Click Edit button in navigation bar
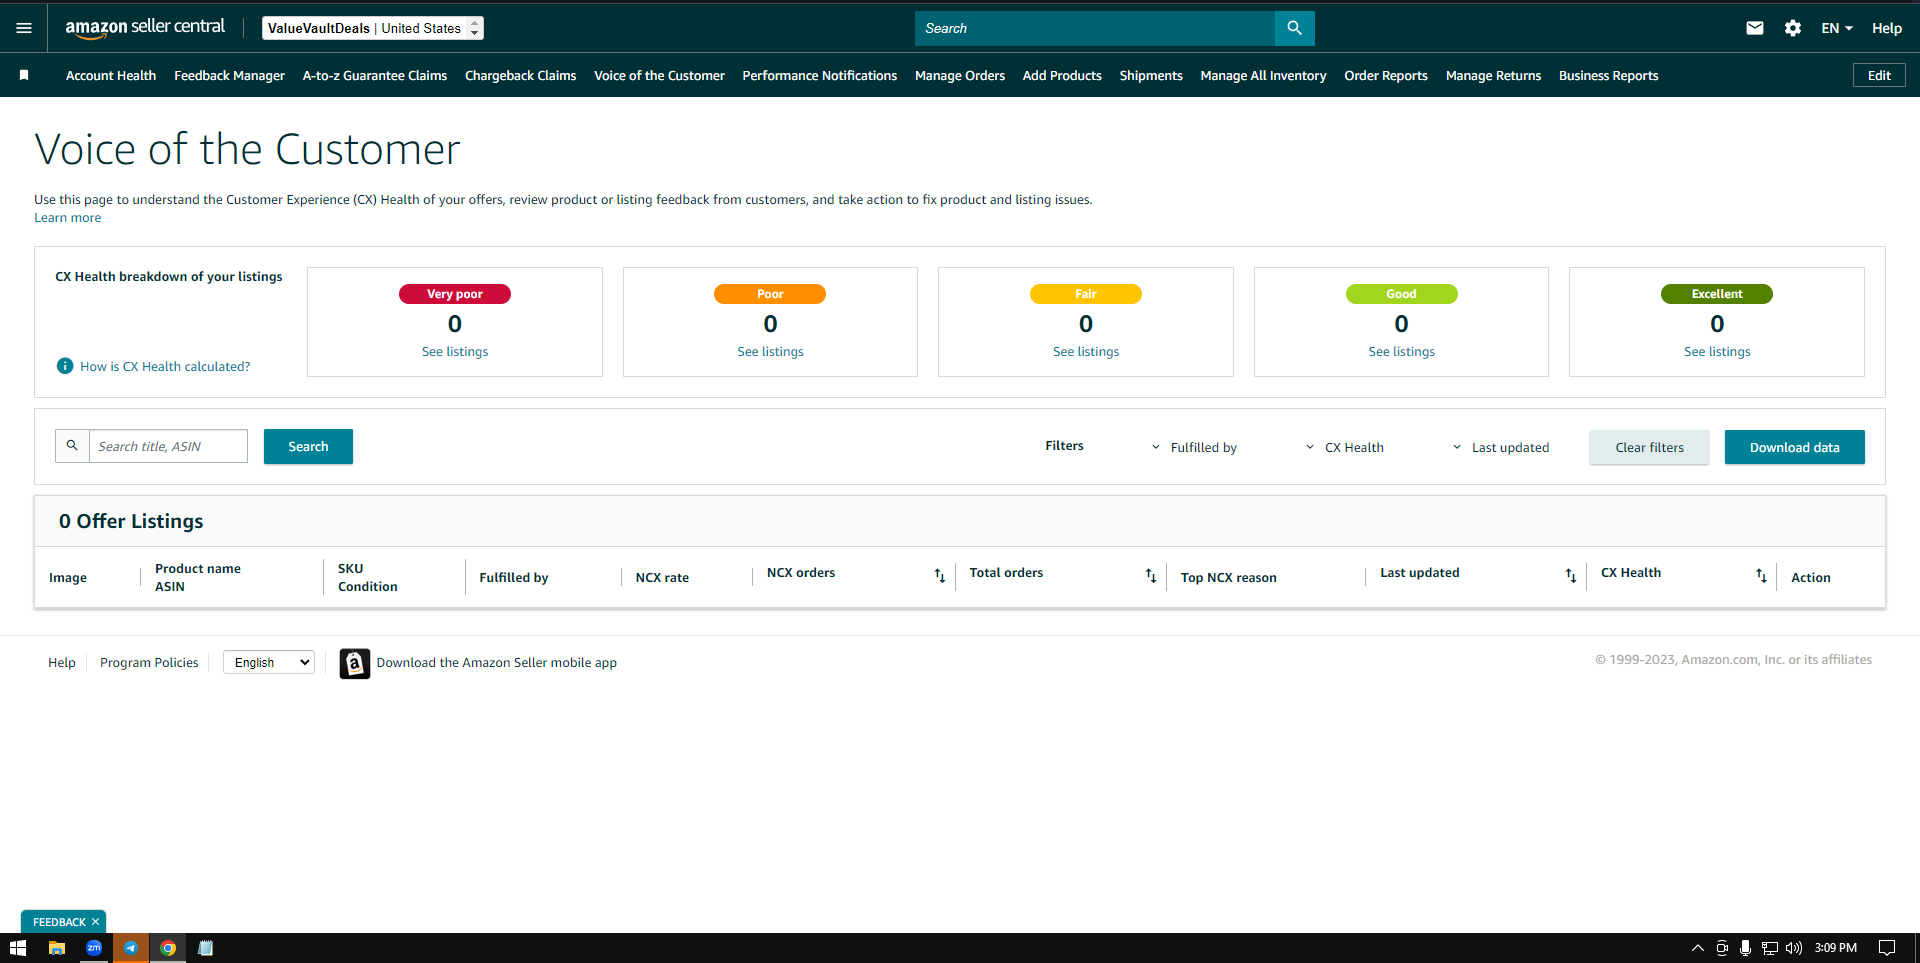This screenshot has width=1920, height=963. coord(1879,75)
